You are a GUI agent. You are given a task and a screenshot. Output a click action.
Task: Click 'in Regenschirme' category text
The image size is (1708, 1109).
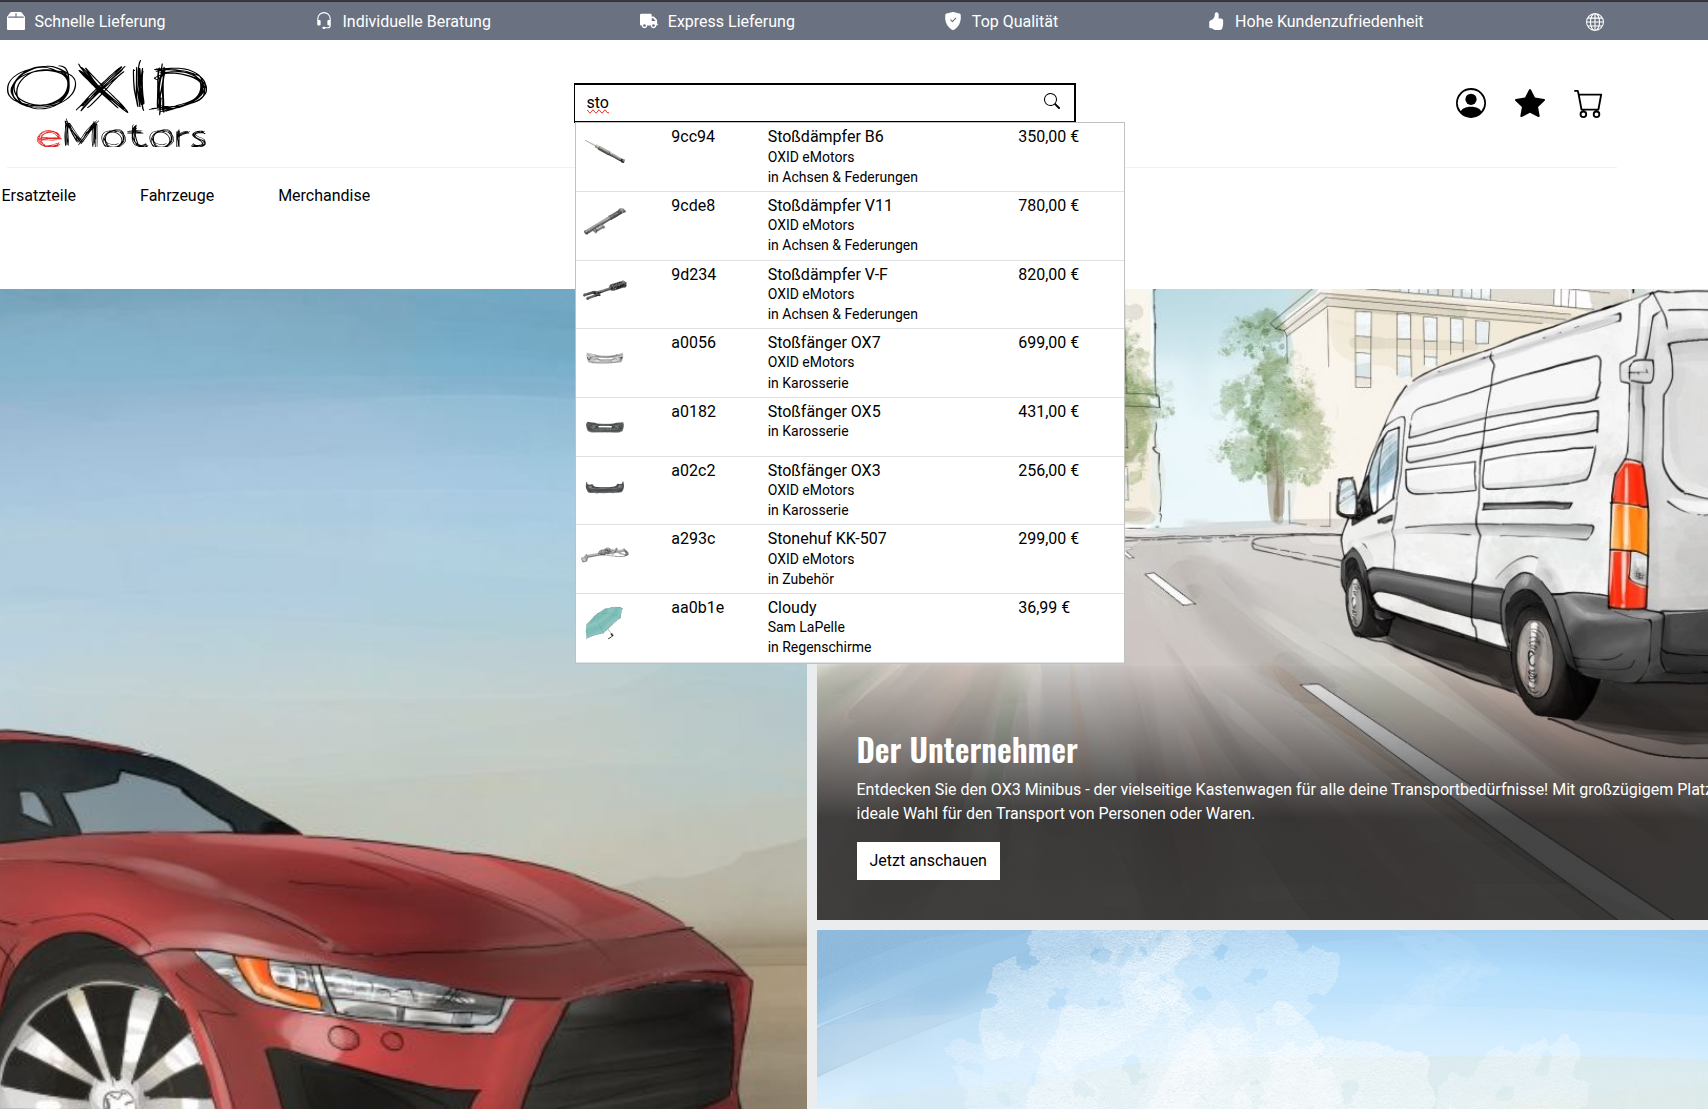coord(819,648)
